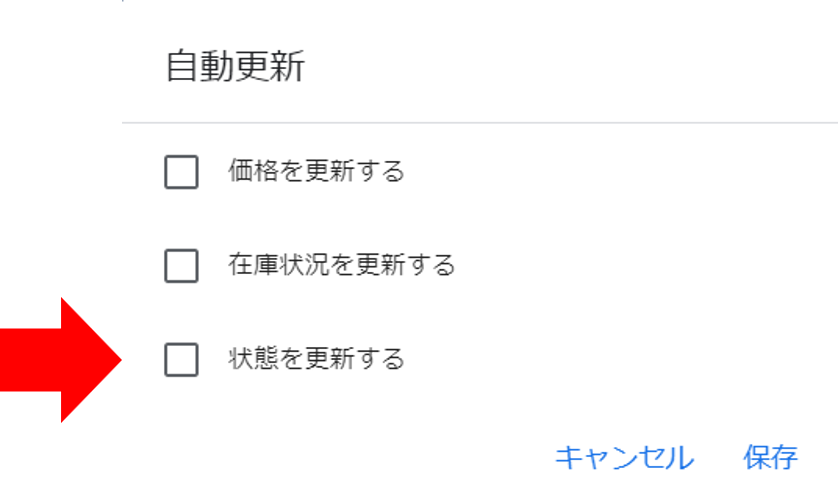
Task: Confirm auto-update choices via 保存
Action: pos(770,458)
